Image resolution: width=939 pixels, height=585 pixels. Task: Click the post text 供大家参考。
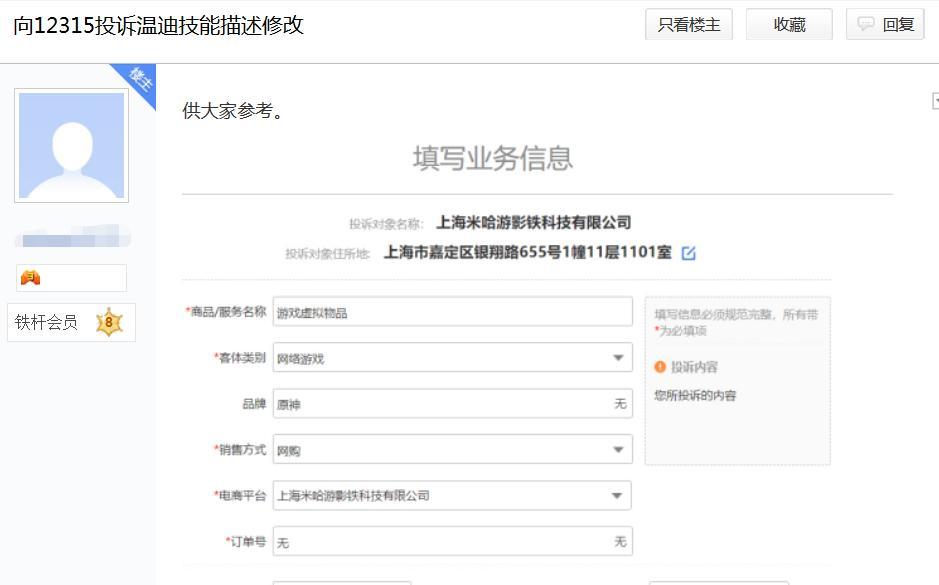click(x=232, y=110)
